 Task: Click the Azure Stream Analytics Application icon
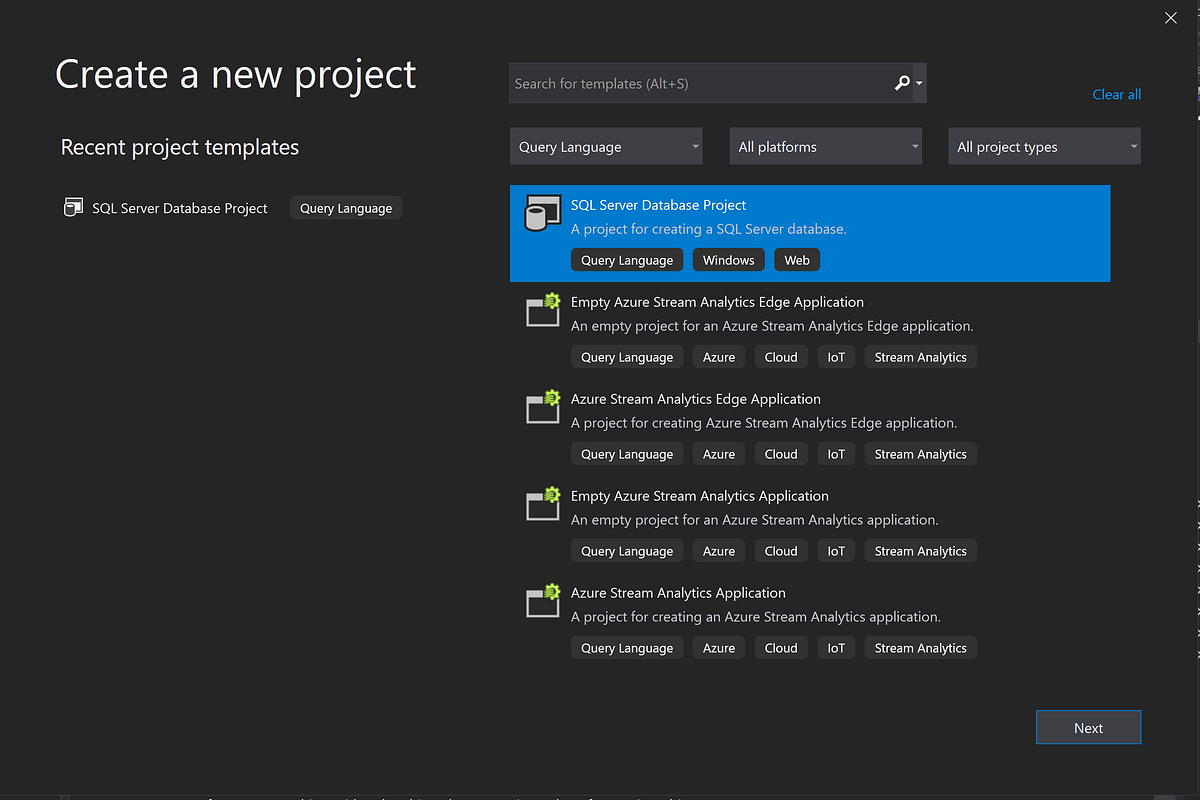[x=542, y=601]
